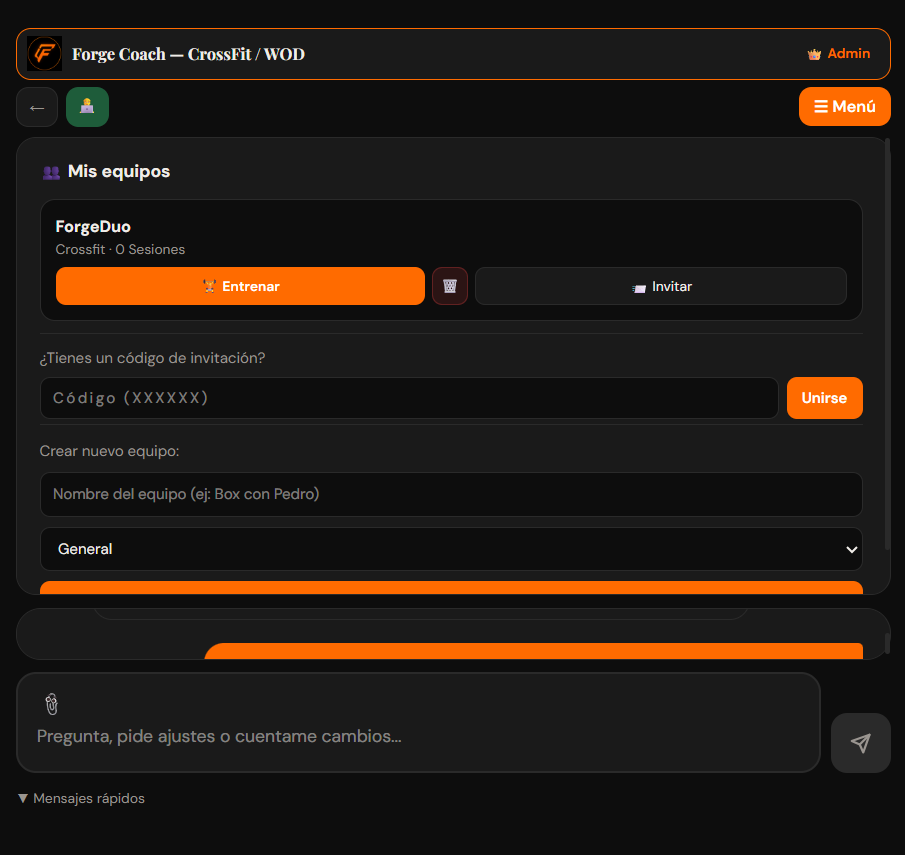Delete ForgeDuo team with trash icon
The height and width of the screenshot is (855, 905).
tap(450, 286)
